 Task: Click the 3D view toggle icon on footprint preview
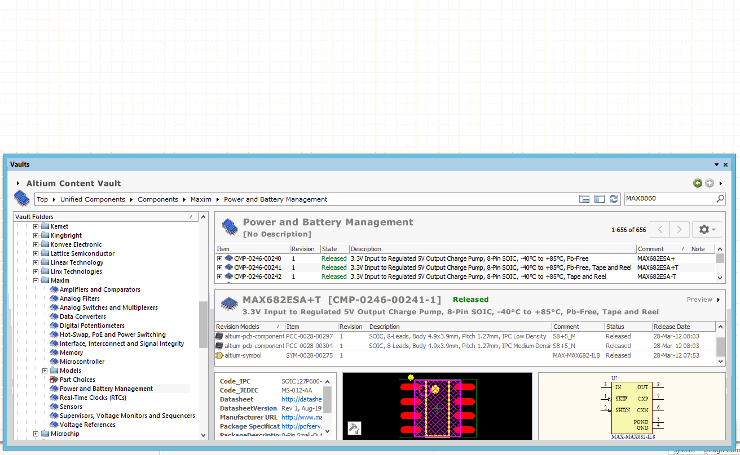click(x=354, y=428)
